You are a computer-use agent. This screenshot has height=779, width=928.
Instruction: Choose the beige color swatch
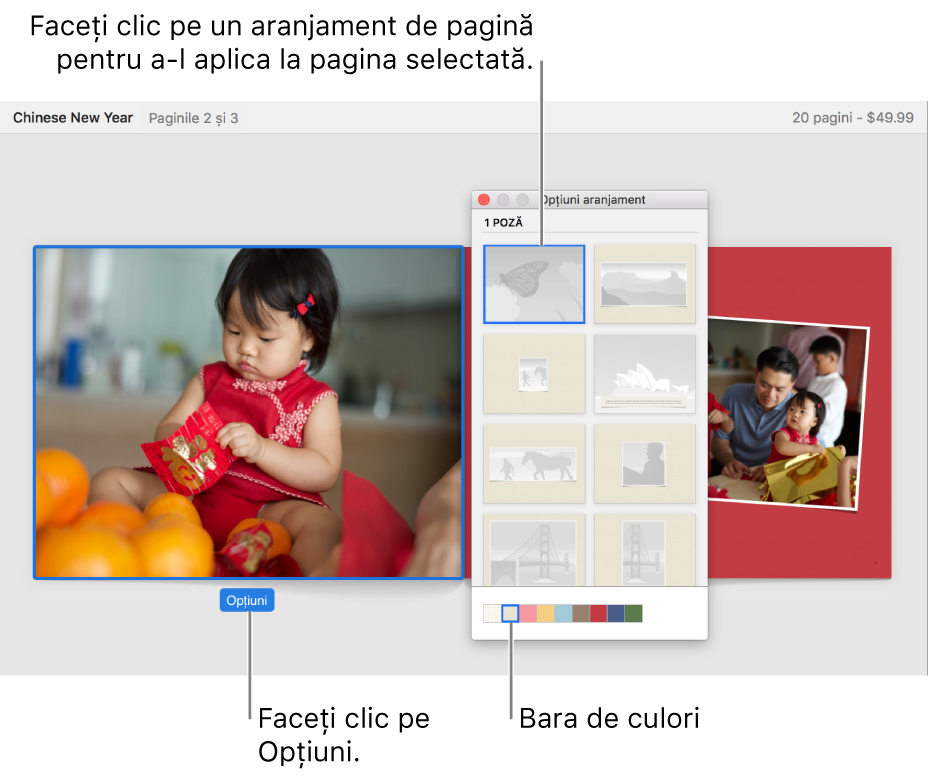(x=510, y=613)
